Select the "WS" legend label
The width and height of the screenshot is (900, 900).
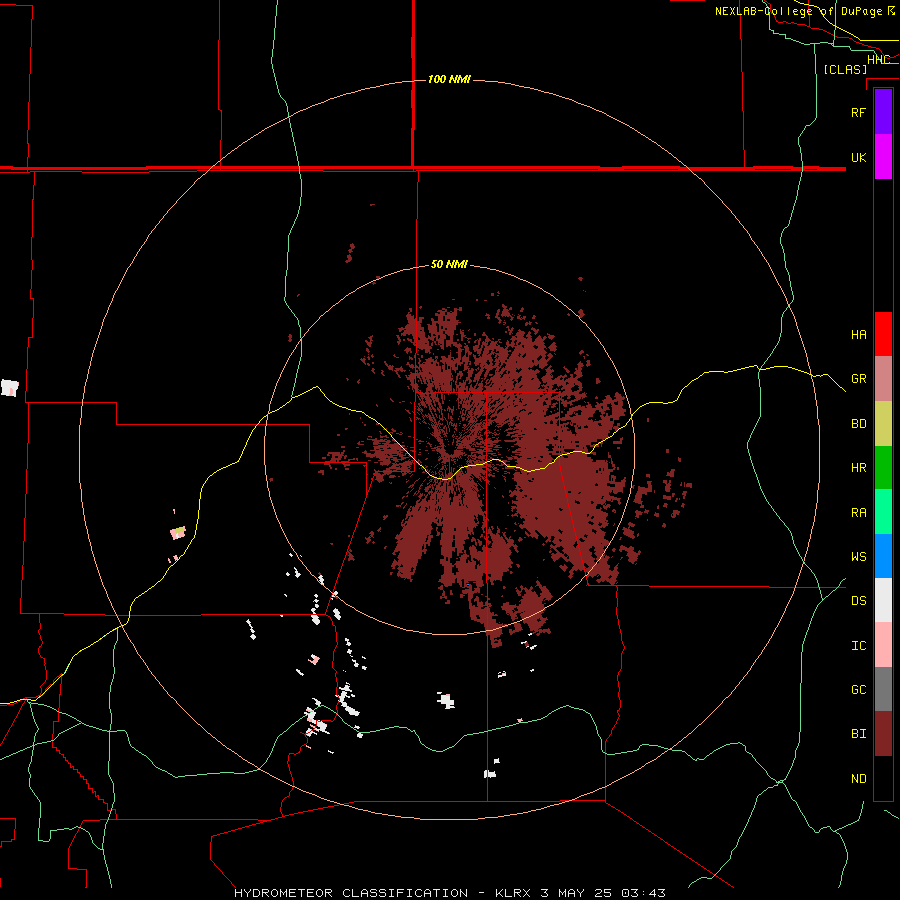(858, 556)
